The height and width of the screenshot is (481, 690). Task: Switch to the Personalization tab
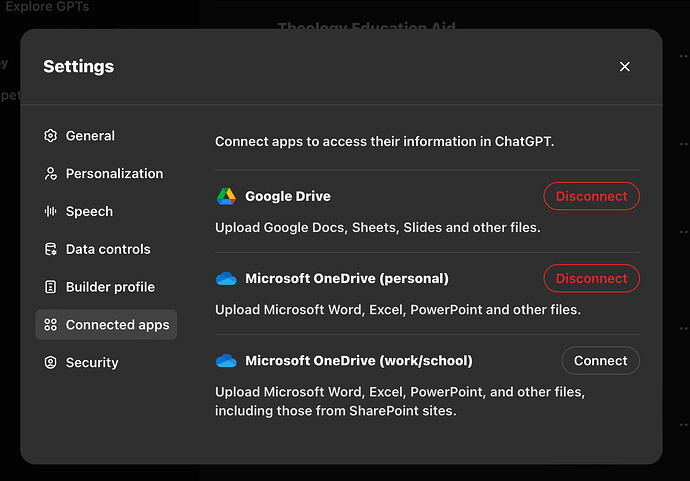pyautogui.click(x=106, y=173)
